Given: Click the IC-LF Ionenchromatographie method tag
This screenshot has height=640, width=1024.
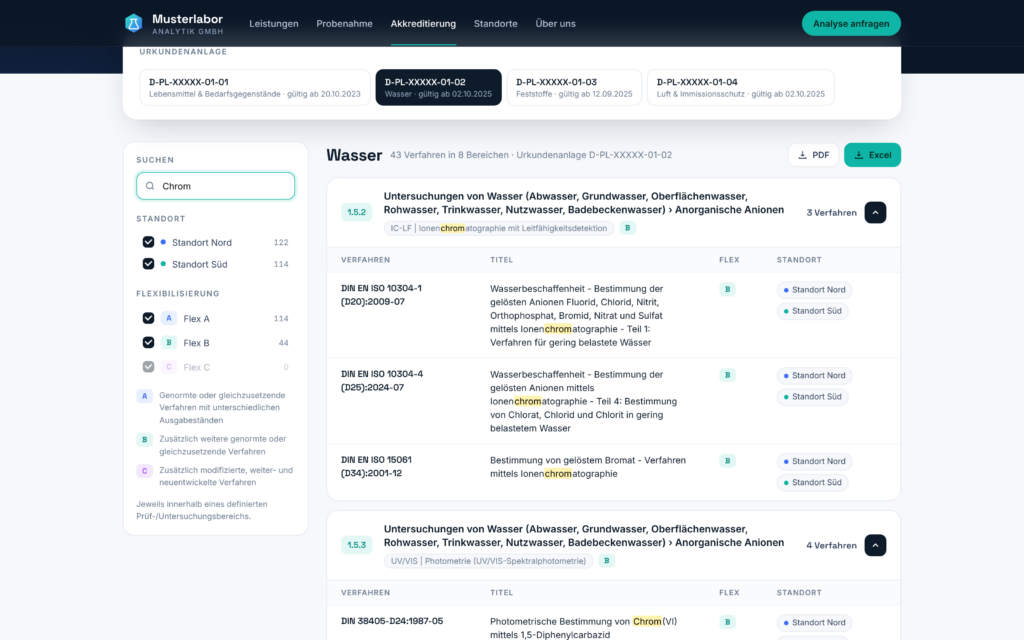Looking at the screenshot, I should 499,228.
